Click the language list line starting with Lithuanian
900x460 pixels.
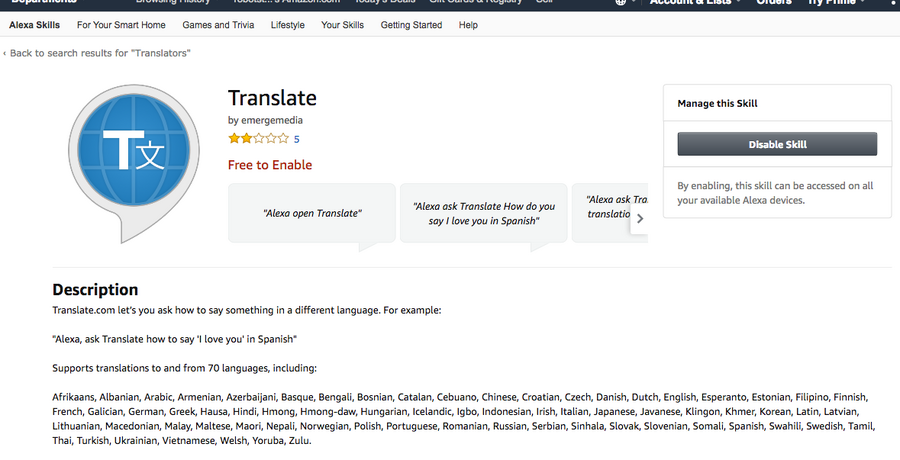point(463,426)
